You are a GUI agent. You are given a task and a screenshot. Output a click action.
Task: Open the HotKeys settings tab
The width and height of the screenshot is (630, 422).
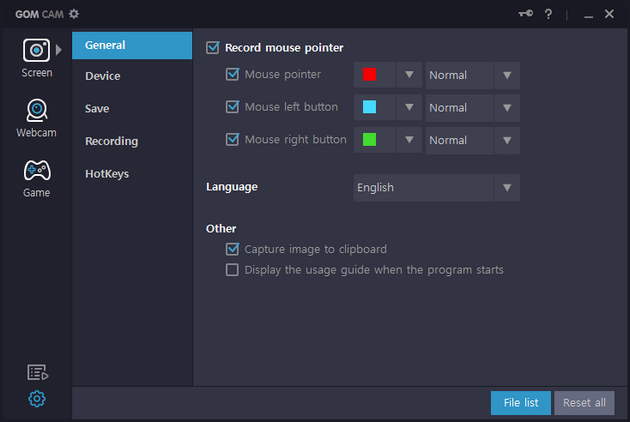(107, 174)
